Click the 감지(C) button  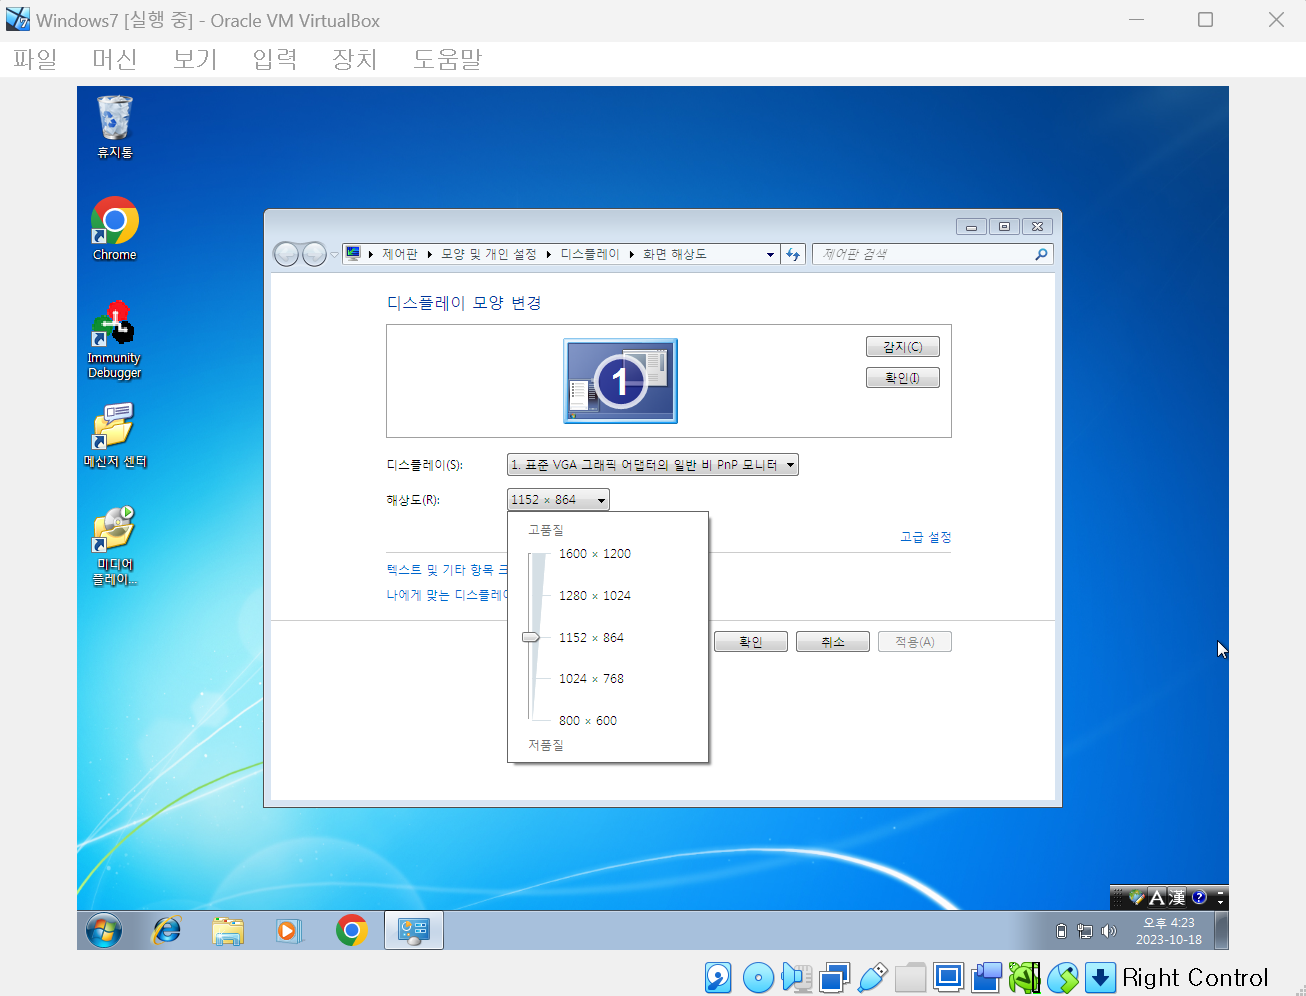902,347
